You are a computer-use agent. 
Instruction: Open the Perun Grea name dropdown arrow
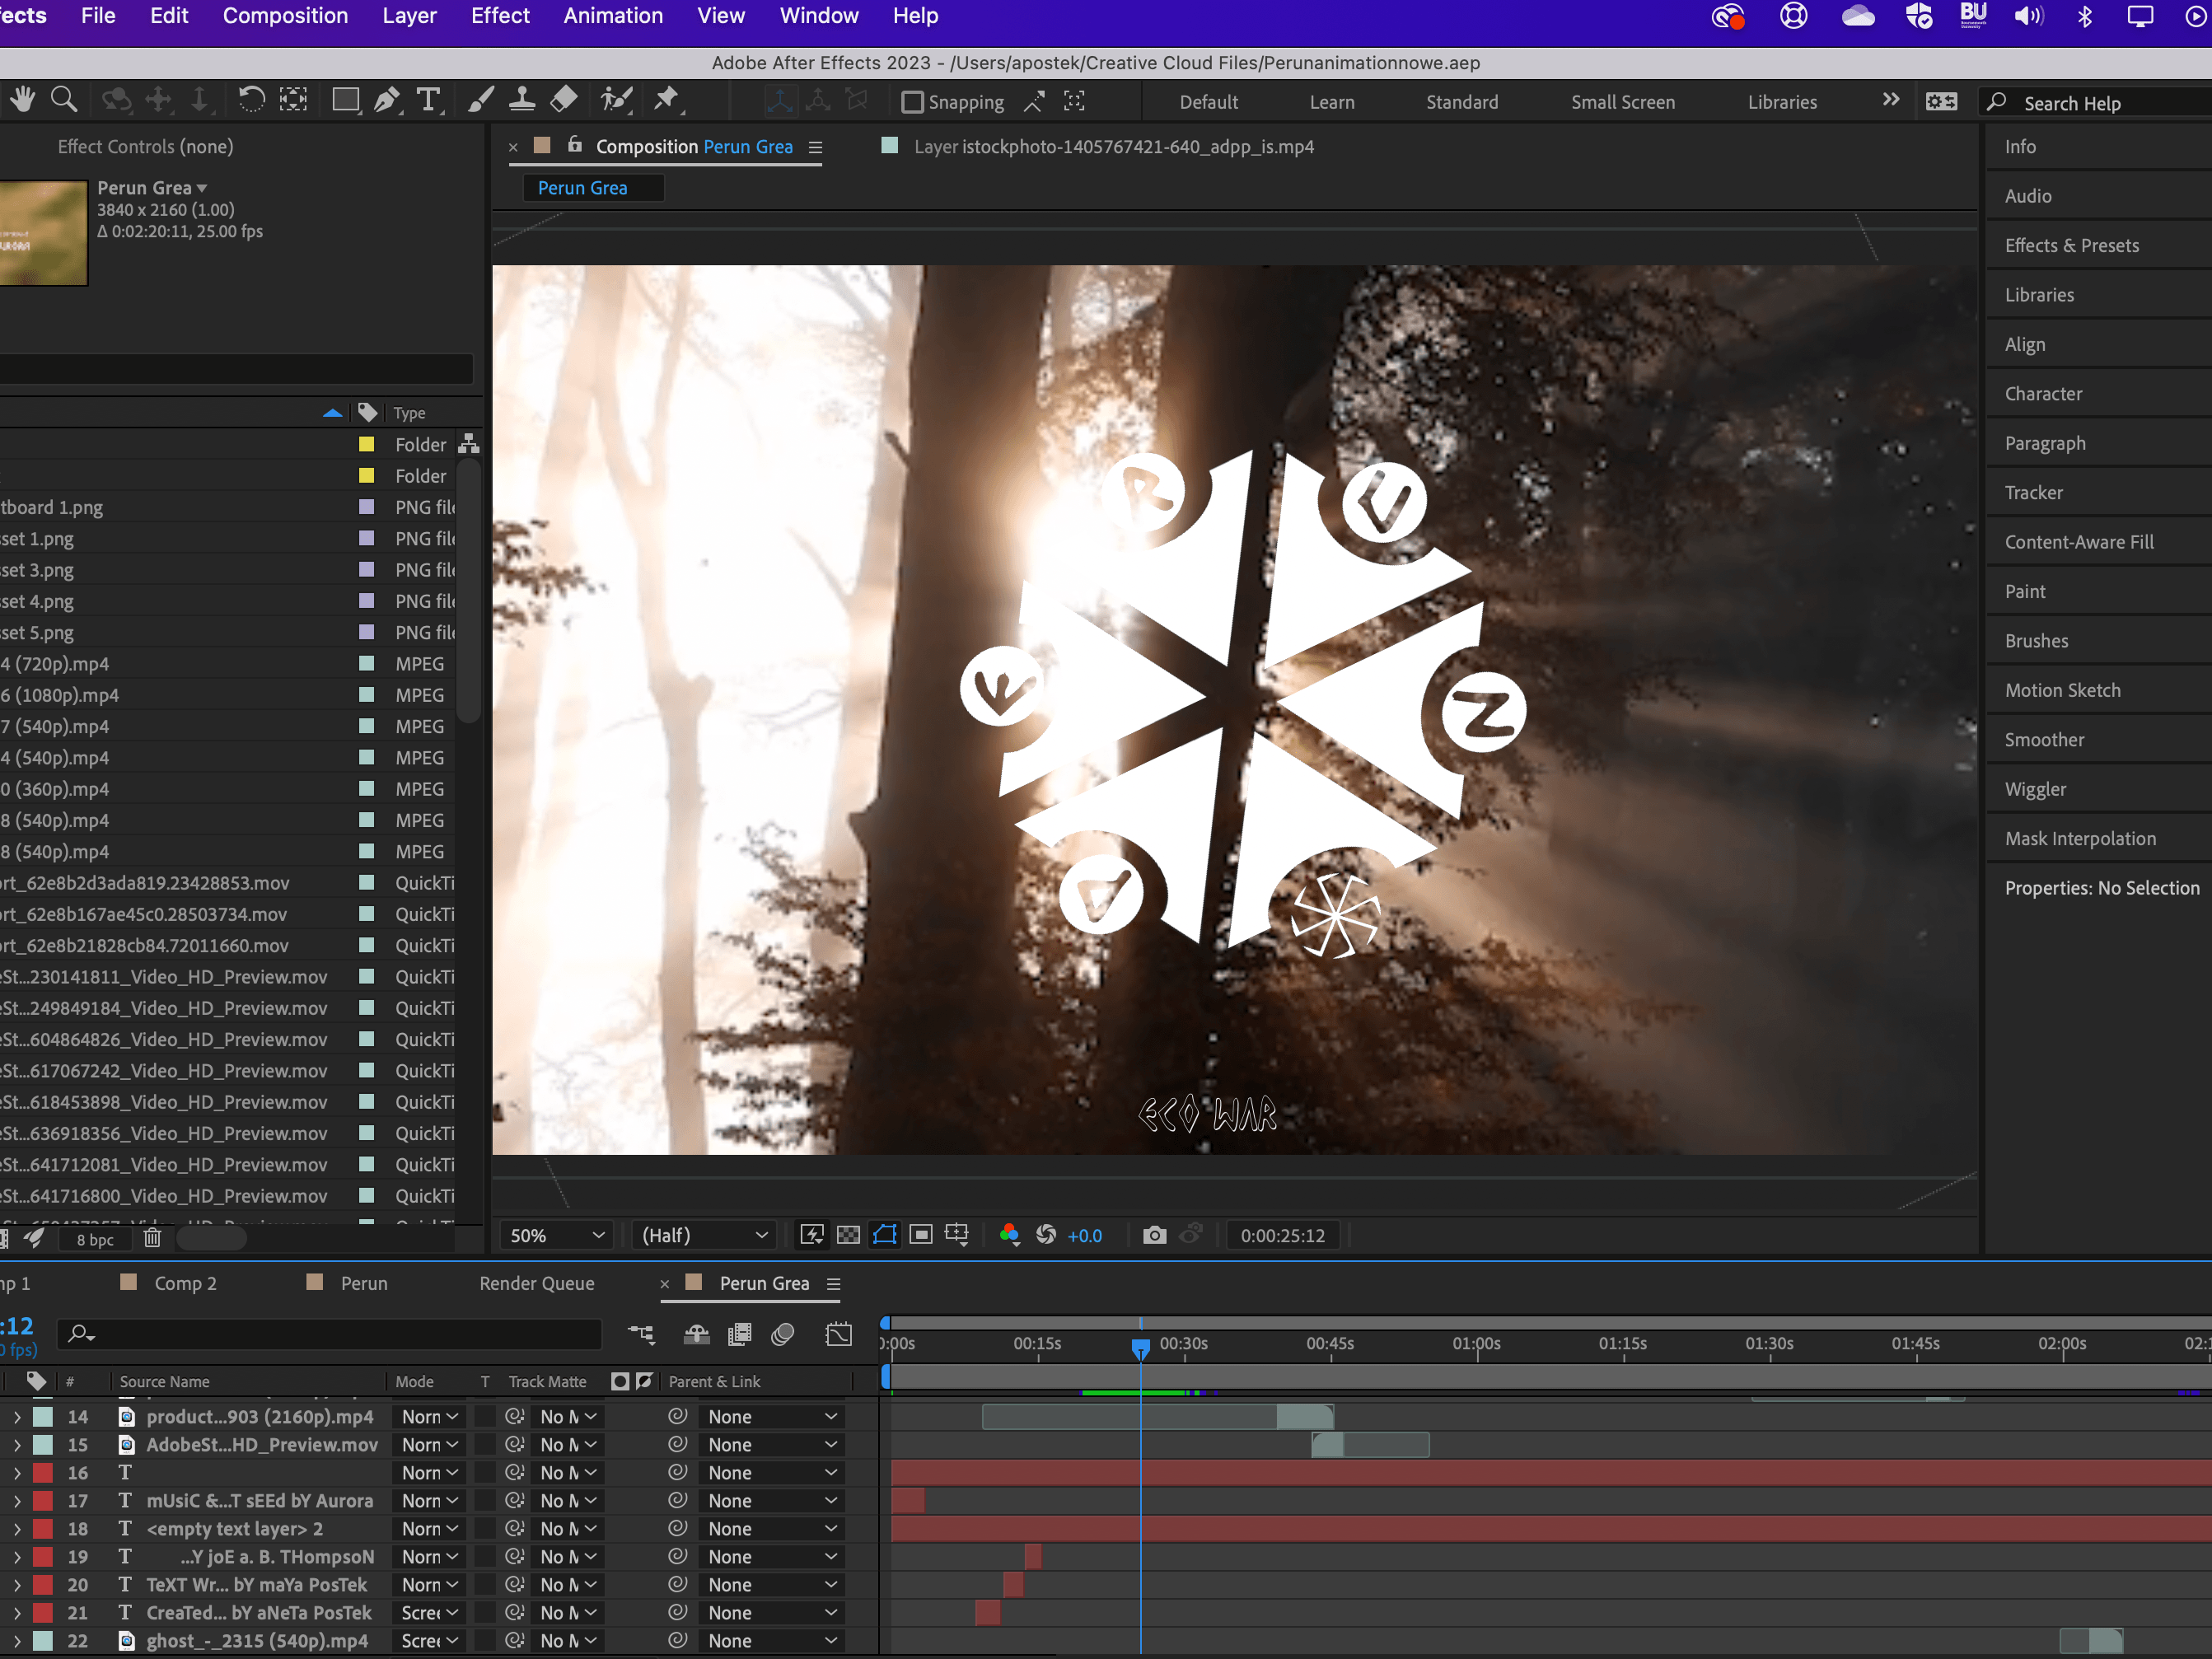[x=202, y=188]
